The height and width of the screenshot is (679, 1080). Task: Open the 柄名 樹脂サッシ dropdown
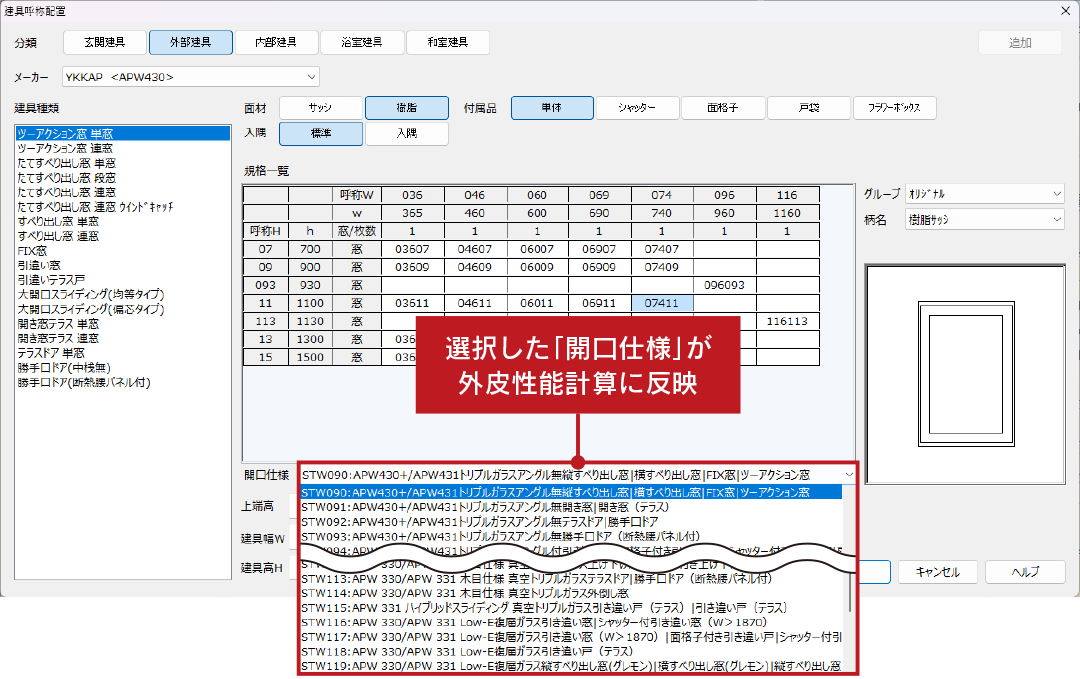[x=985, y=220]
